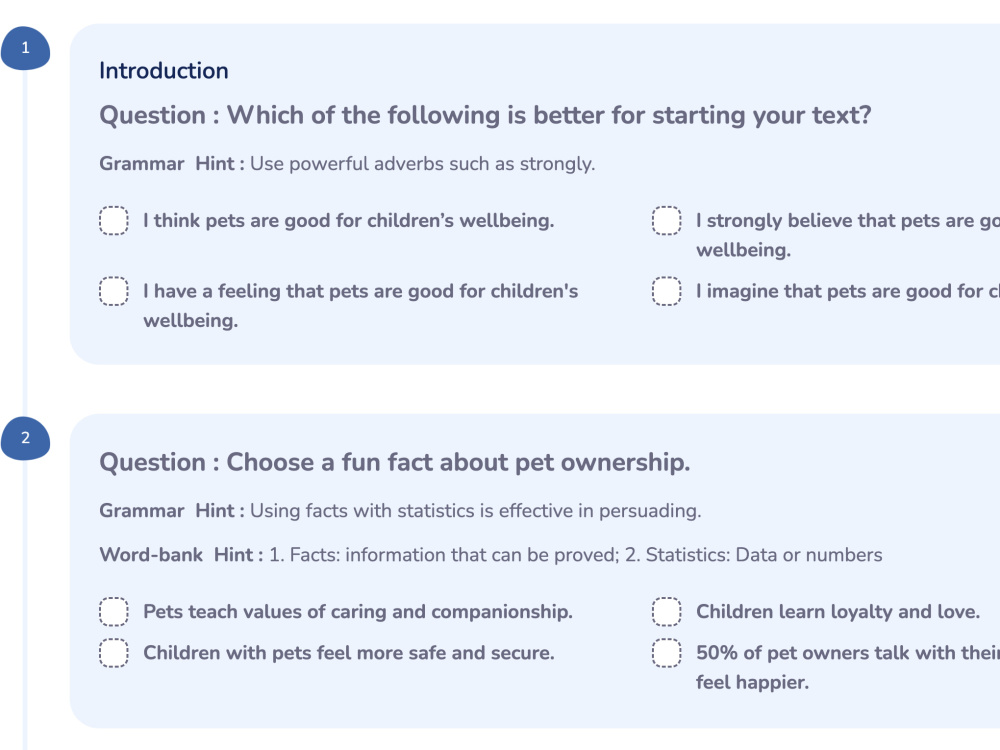Screen dimensions: 1000x750
Task: Click the vertical timeline line between steps
Action: click(x=26, y=243)
